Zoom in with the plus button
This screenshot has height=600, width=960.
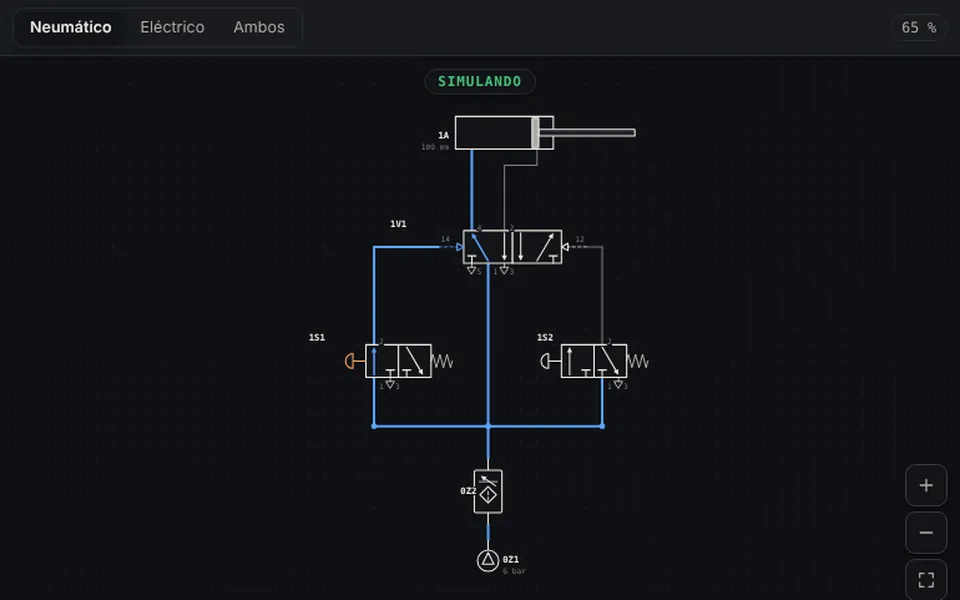click(926, 486)
